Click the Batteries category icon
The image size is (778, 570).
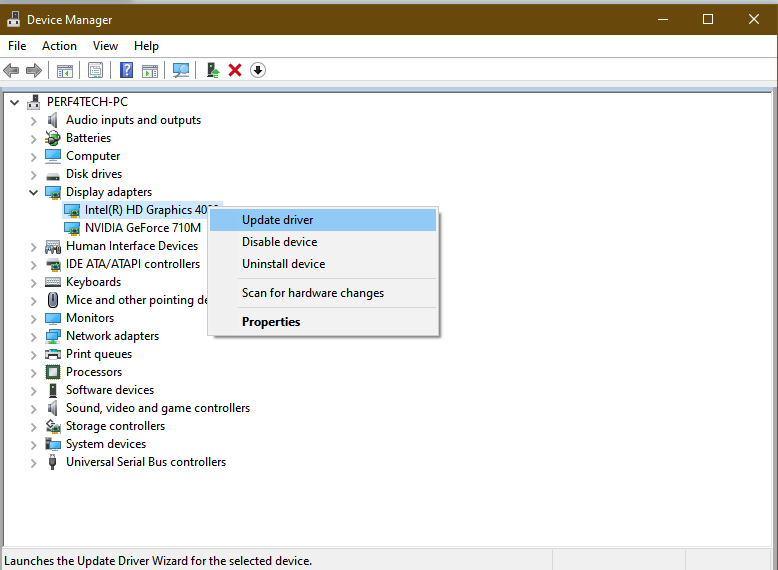tap(53, 138)
